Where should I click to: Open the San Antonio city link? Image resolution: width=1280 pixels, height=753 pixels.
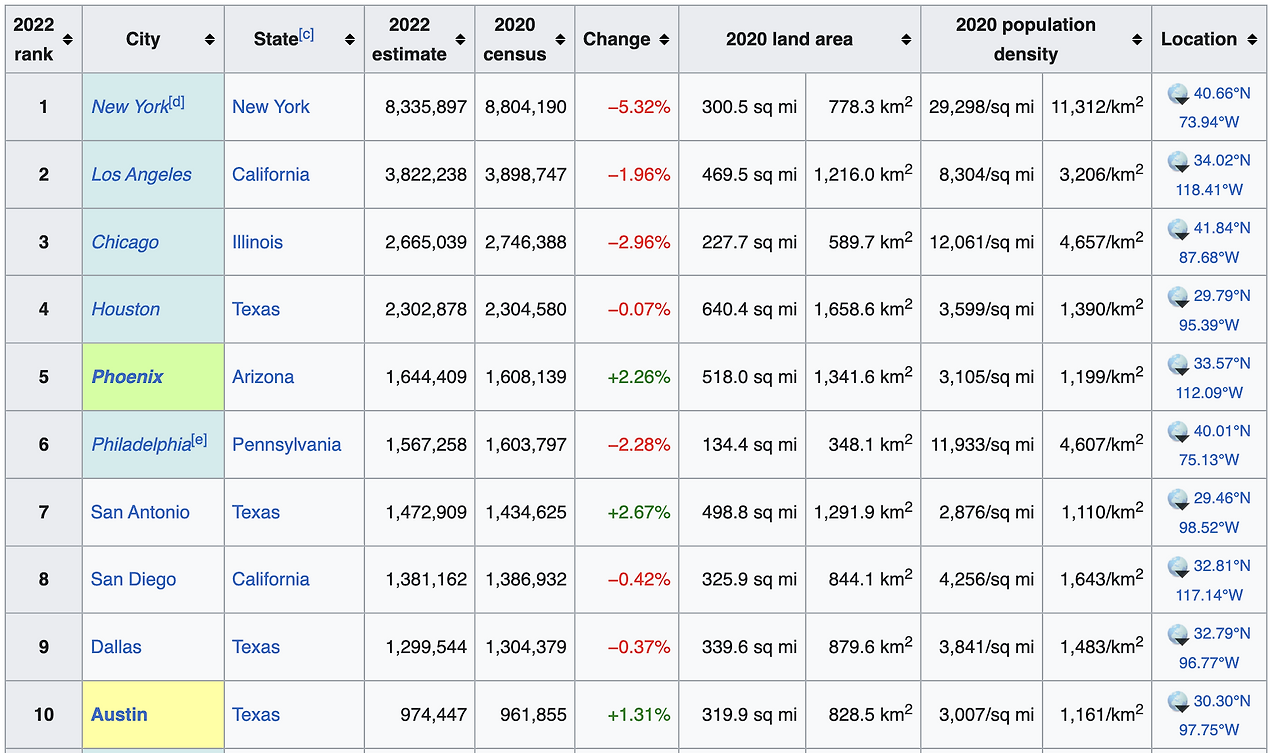click(x=140, y=512)
